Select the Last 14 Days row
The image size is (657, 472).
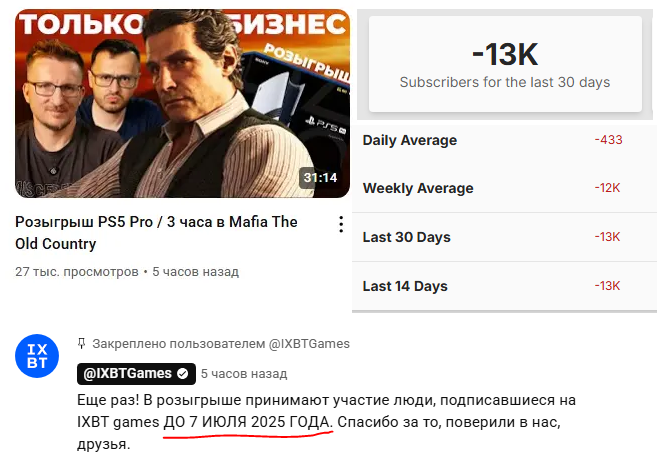pos(504,286)
